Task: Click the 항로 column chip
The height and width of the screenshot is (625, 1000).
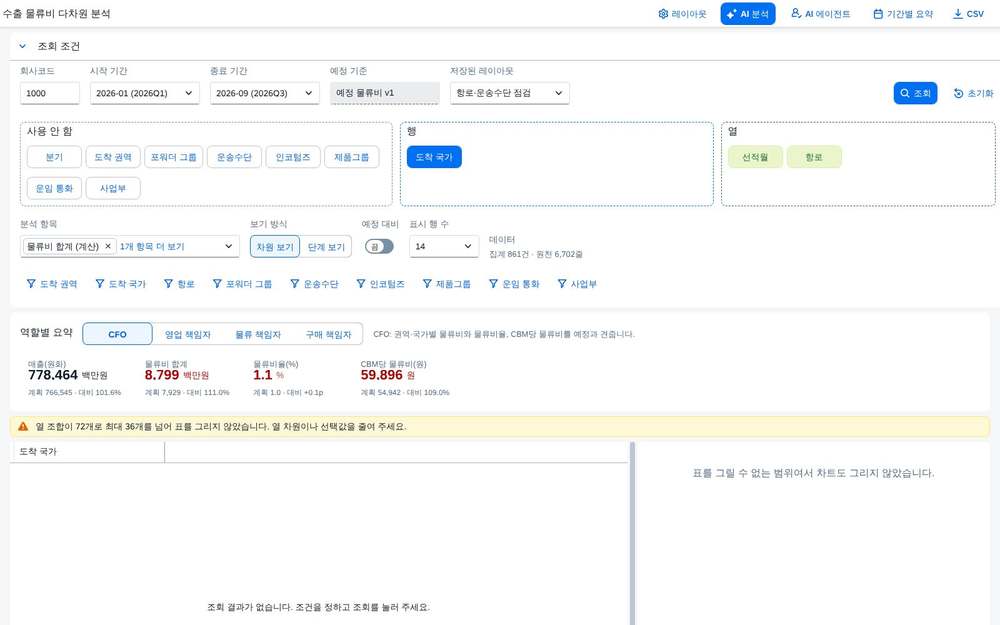Action: 814,157
